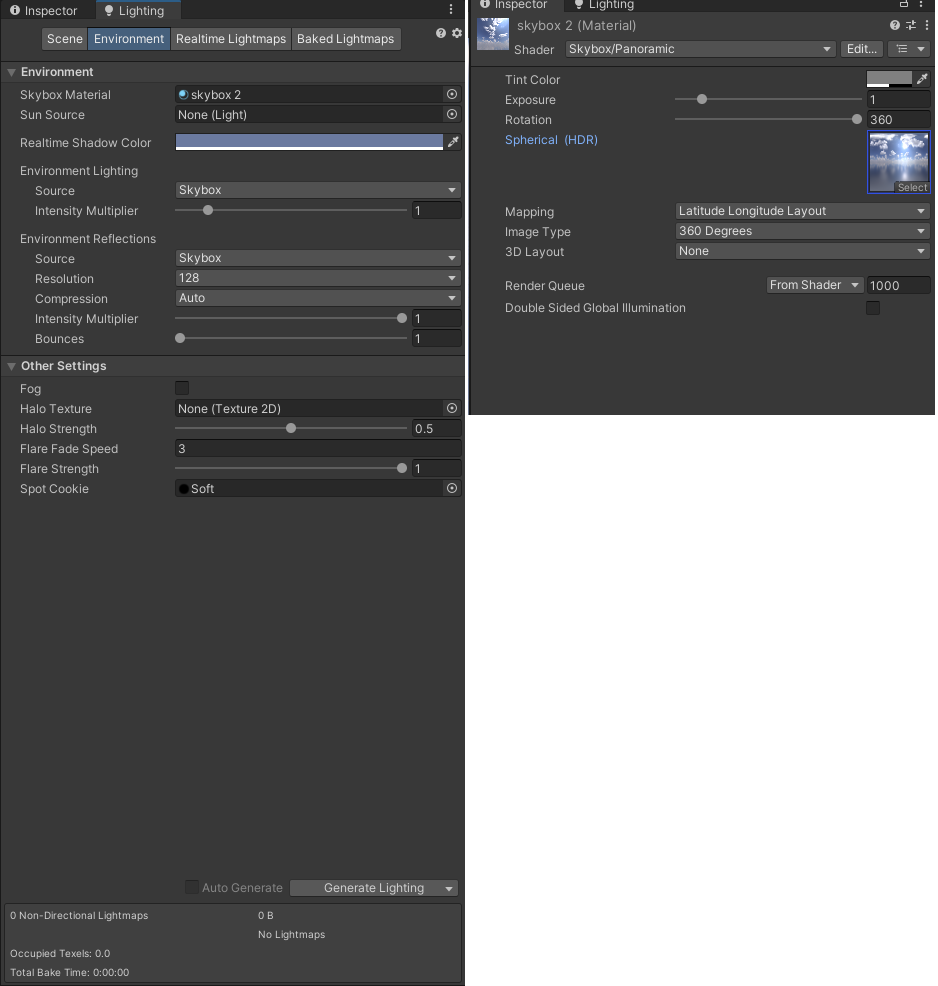Viewport: 938px width, 986px height.
Task: Open Environment Reflections Source dropdown
Action: tap(317, 258)
